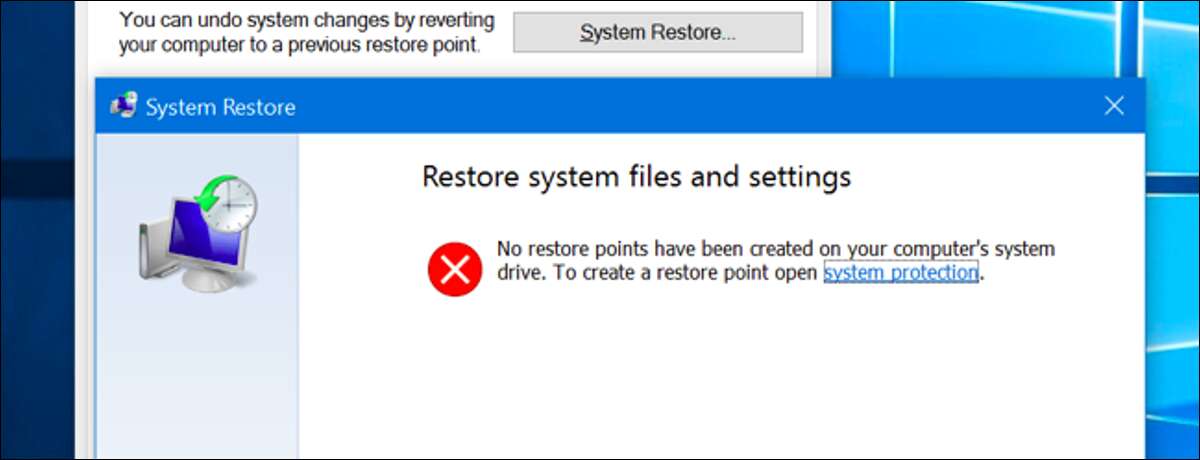The height and width of the screenshot is (460, 1200).
Task: Open the system protection link
Action: pos(900,273)
